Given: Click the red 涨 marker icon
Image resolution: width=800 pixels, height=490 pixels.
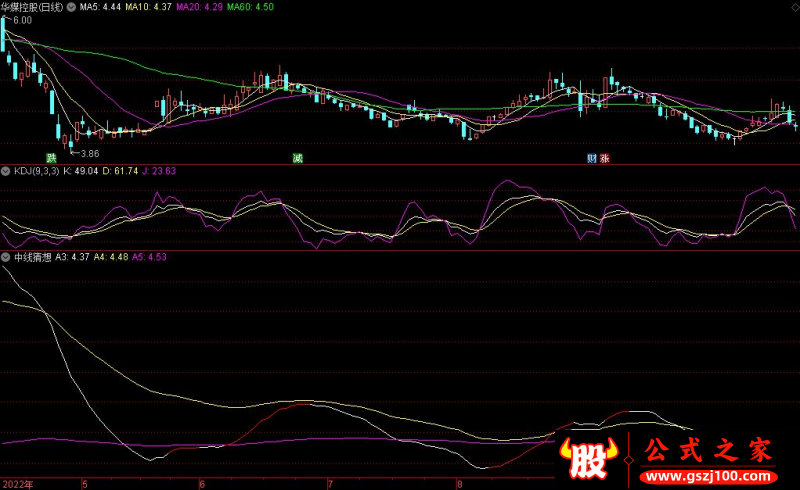Looking at the screenshot, I should click(x=604, y=158).
